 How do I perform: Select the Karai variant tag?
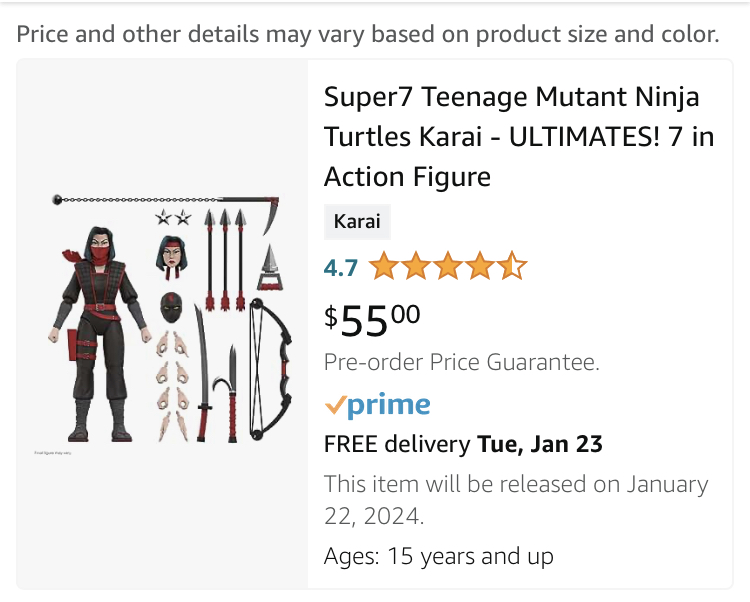pos(357,222)
